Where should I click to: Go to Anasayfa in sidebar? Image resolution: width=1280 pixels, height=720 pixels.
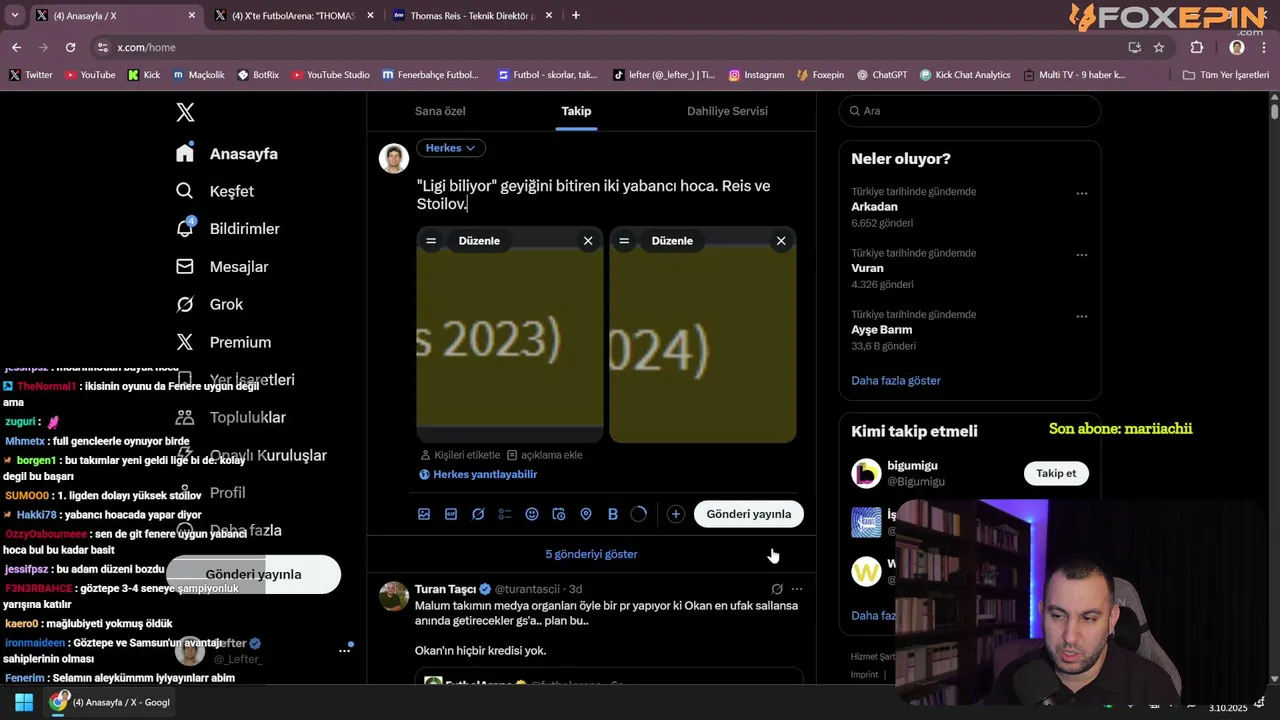point(227,153)
